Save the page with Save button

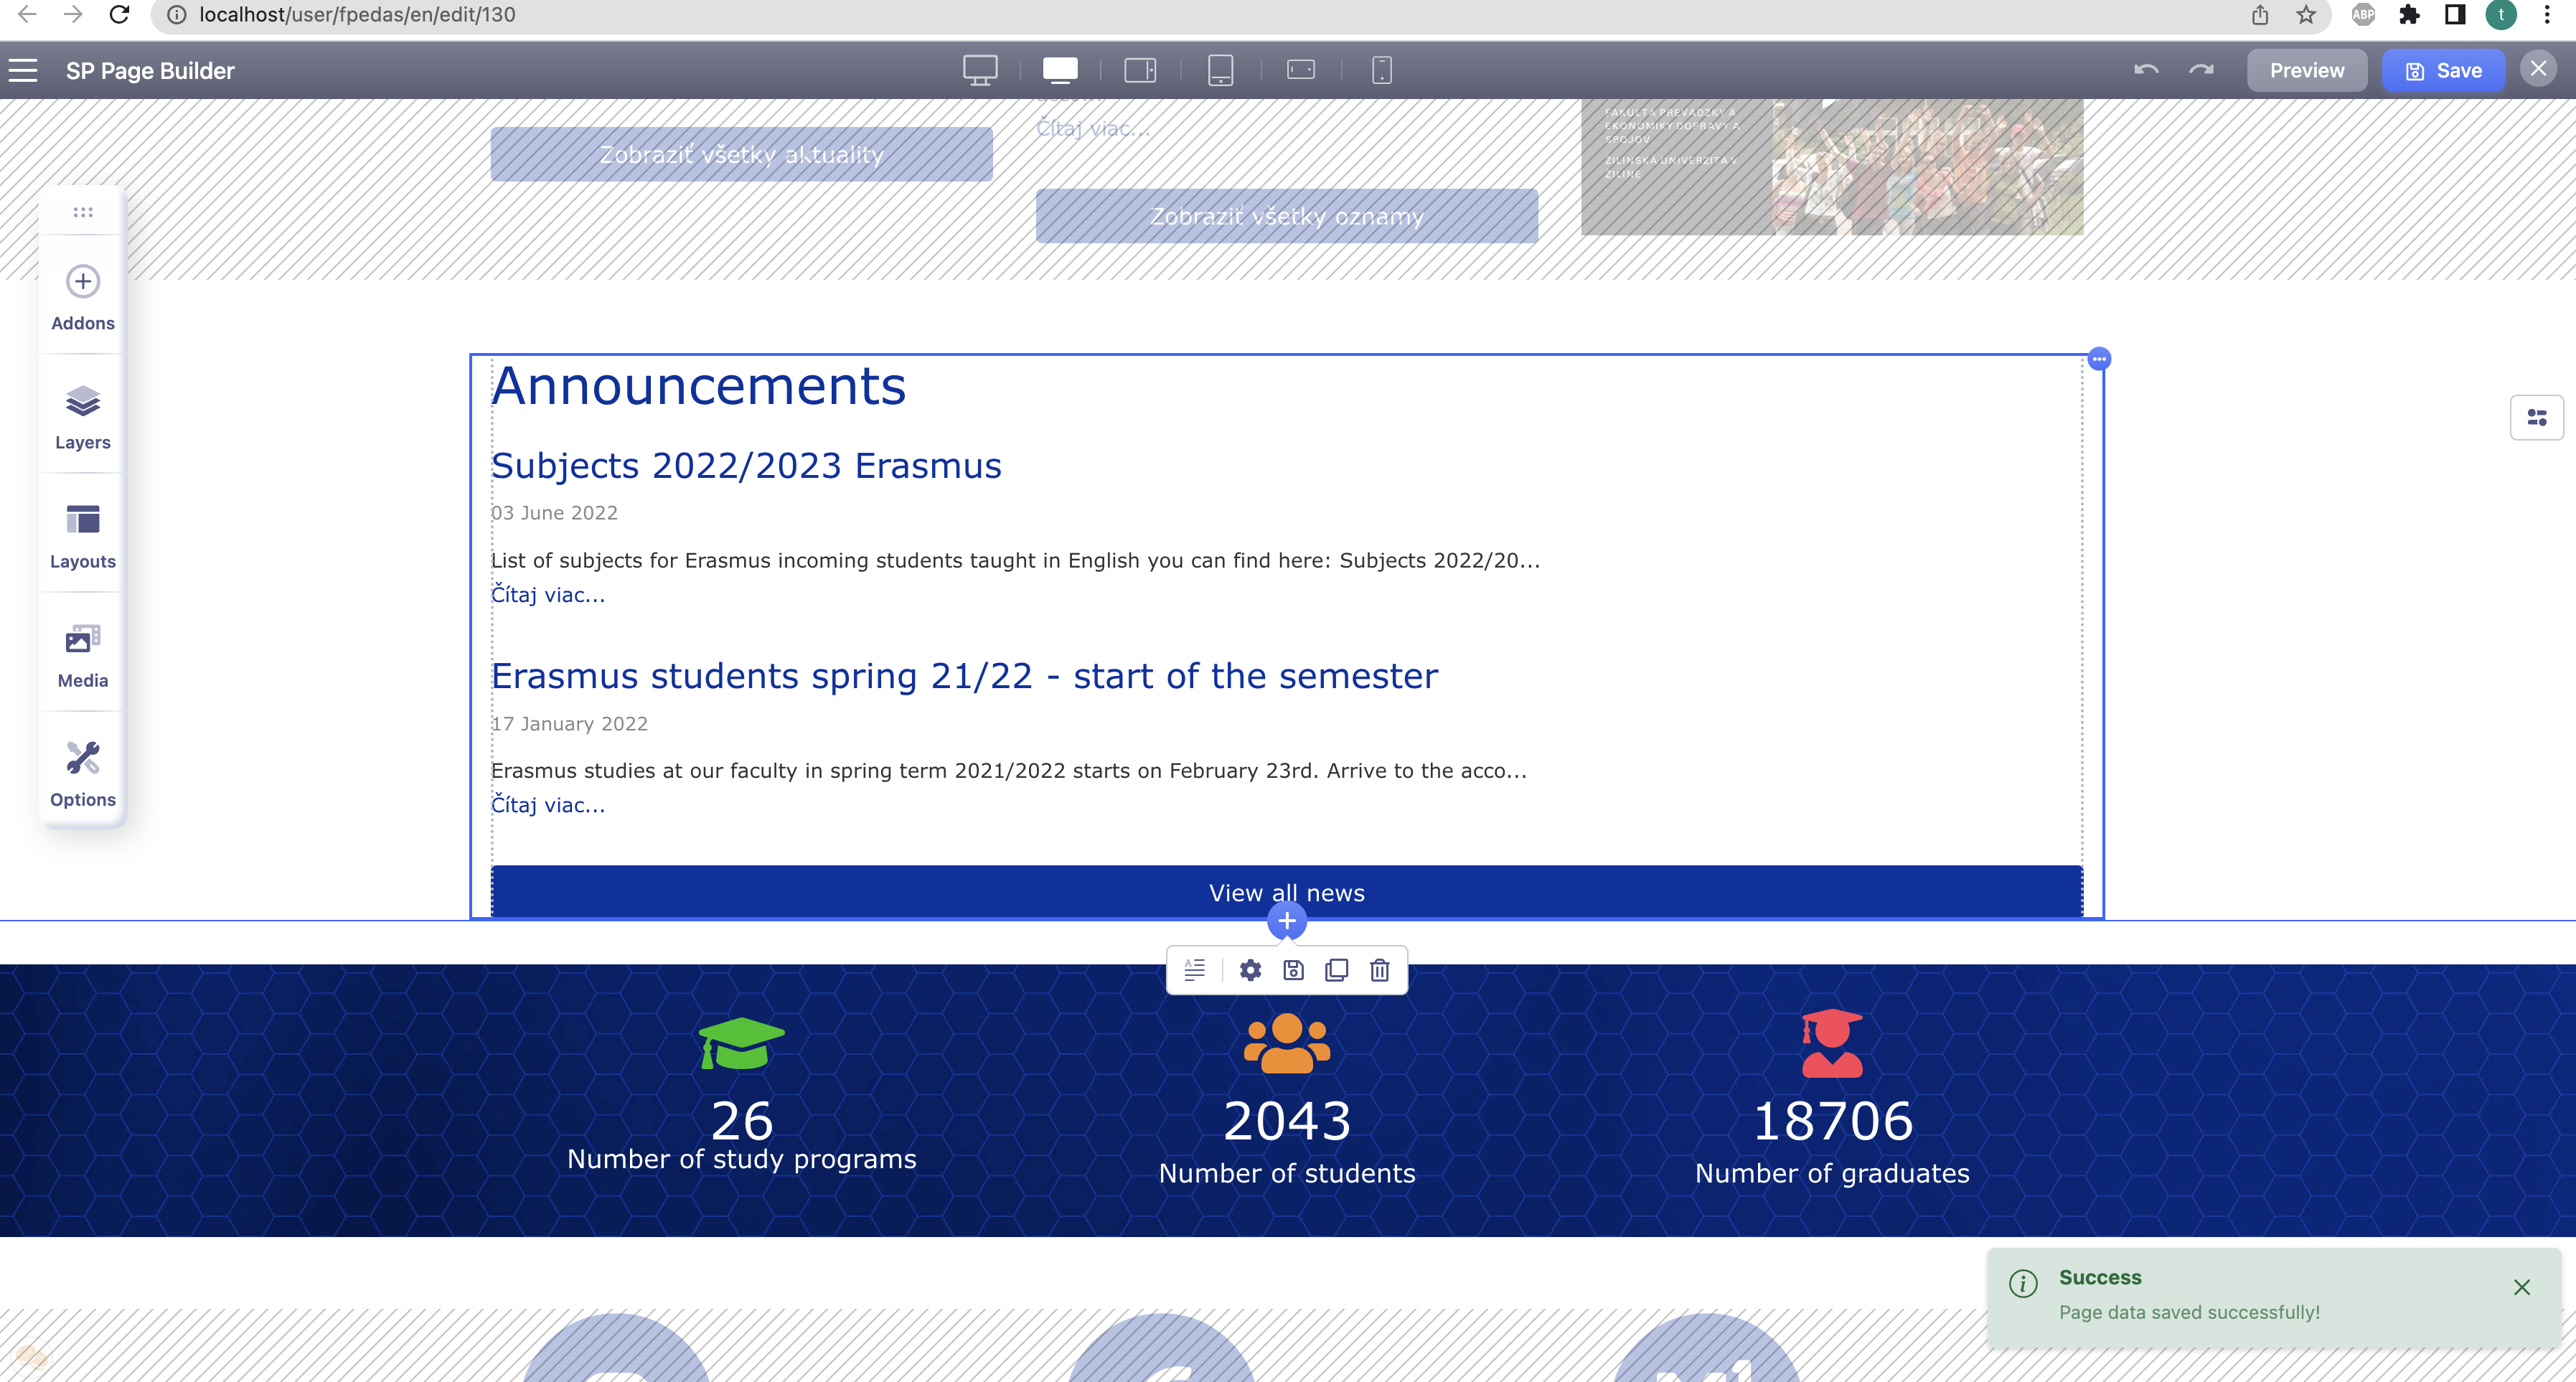2443,71
